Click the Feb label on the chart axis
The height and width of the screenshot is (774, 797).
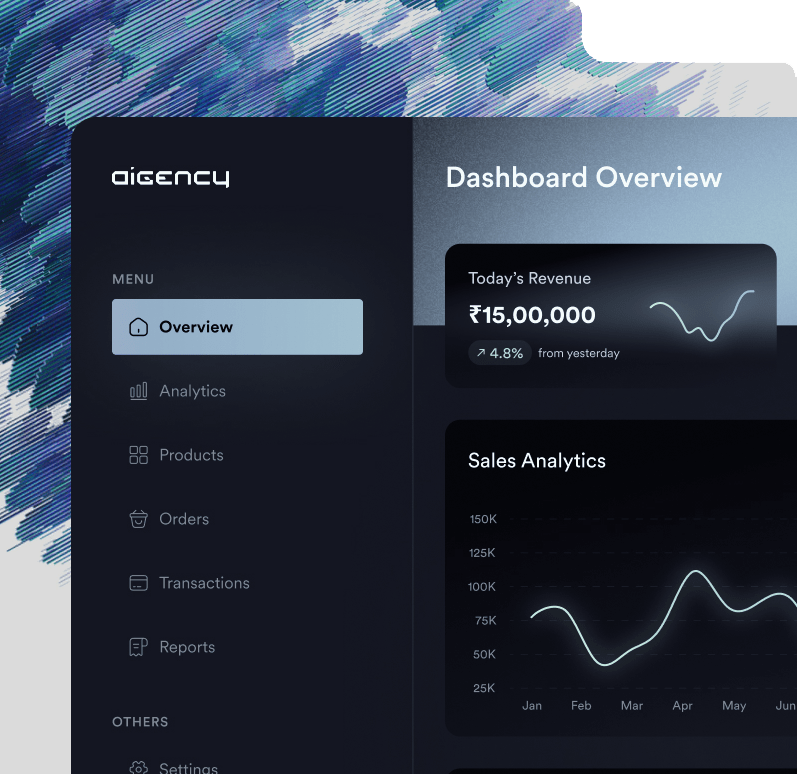(581, 705)
